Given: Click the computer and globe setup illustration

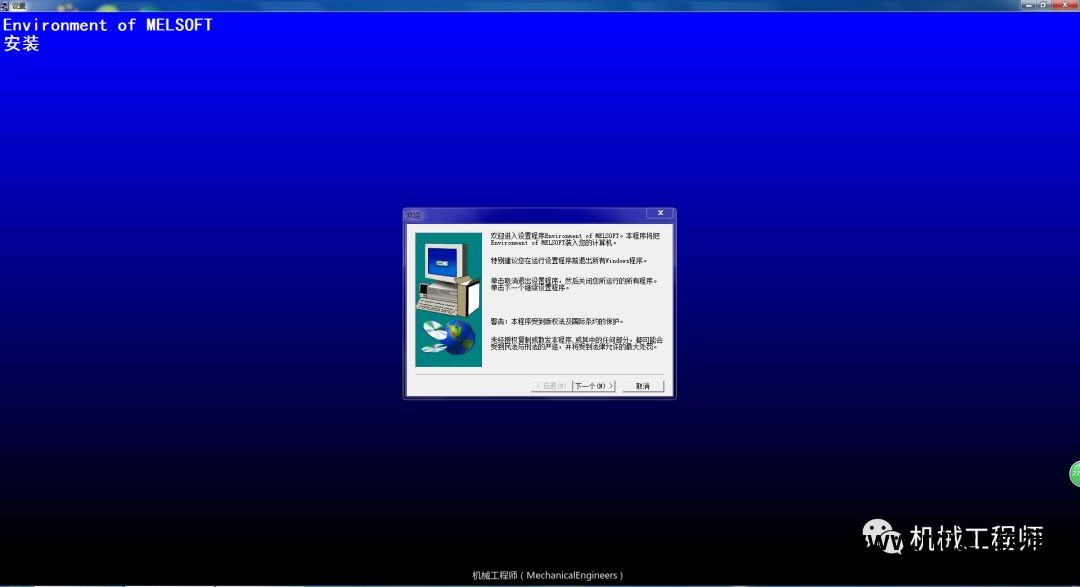Looking at the screenshot, I should pyautogui.click(x=448, y=300).
